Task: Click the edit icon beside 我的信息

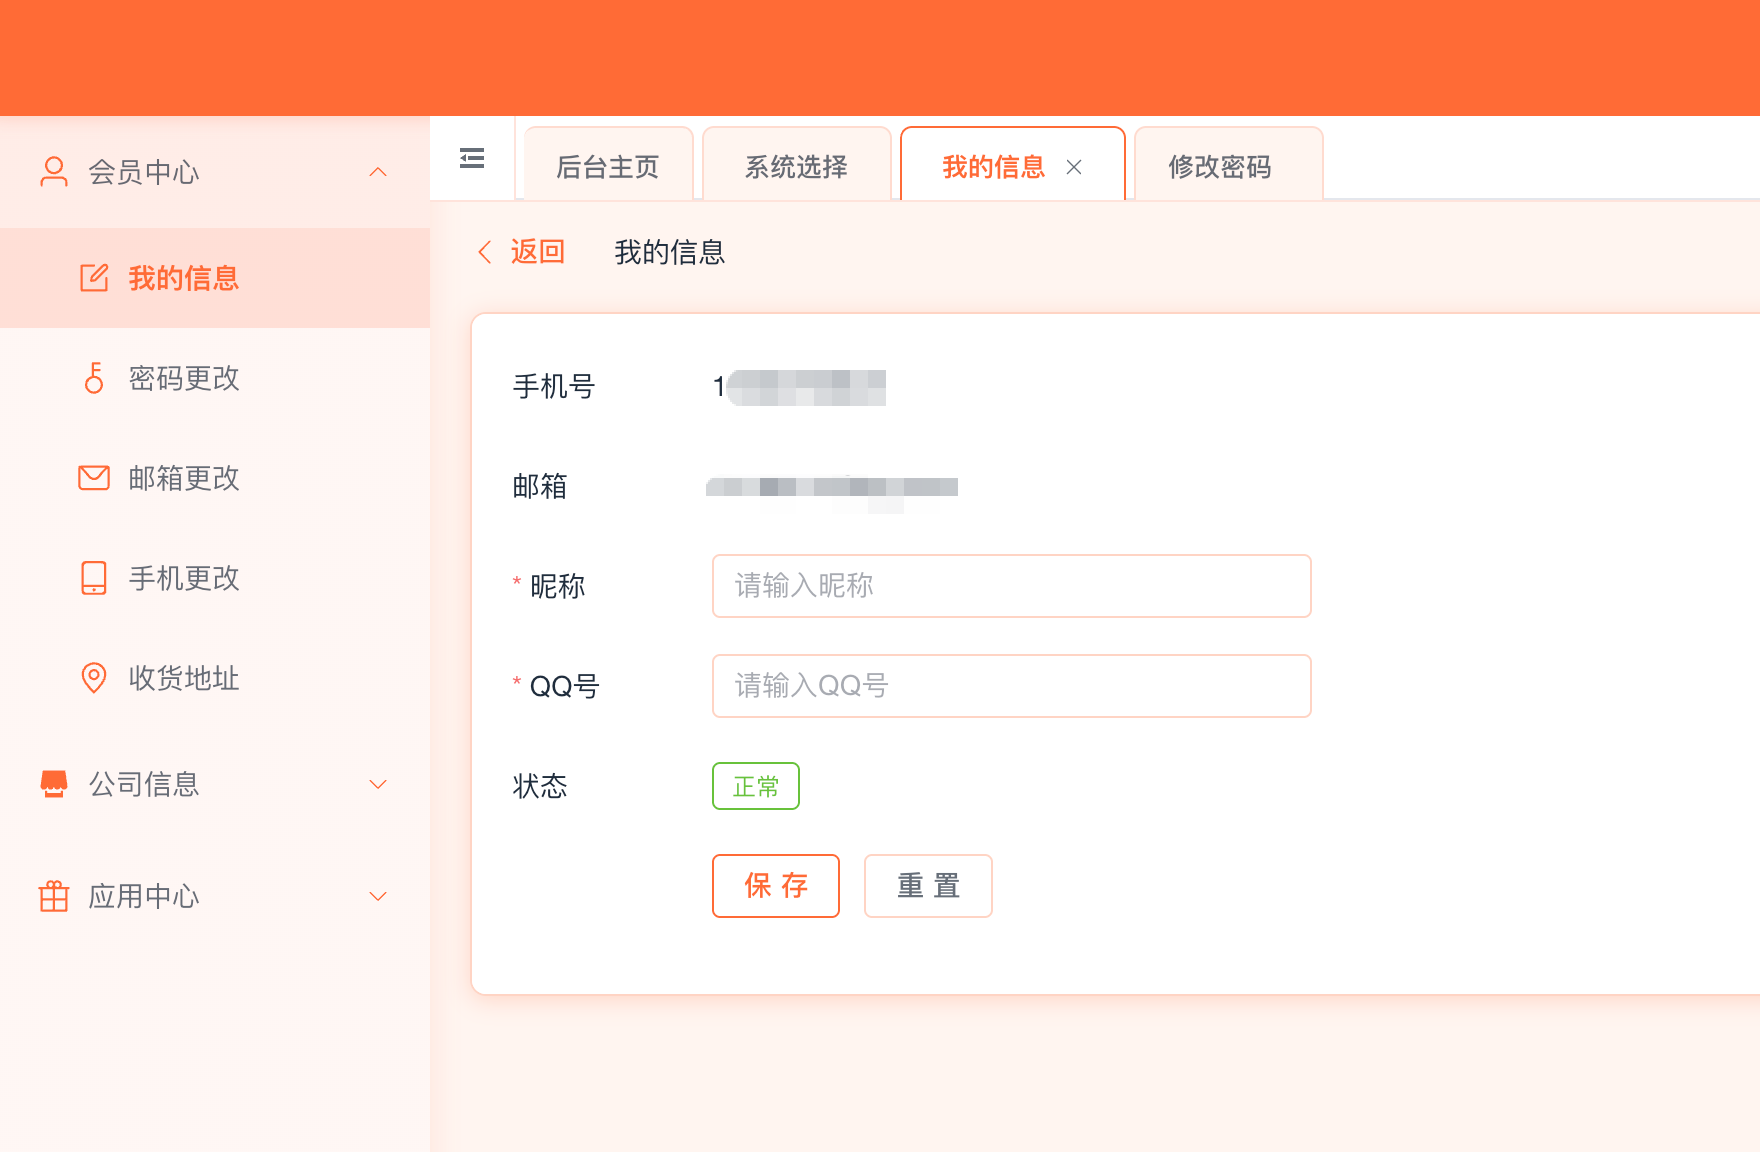Action: [94, 278]
